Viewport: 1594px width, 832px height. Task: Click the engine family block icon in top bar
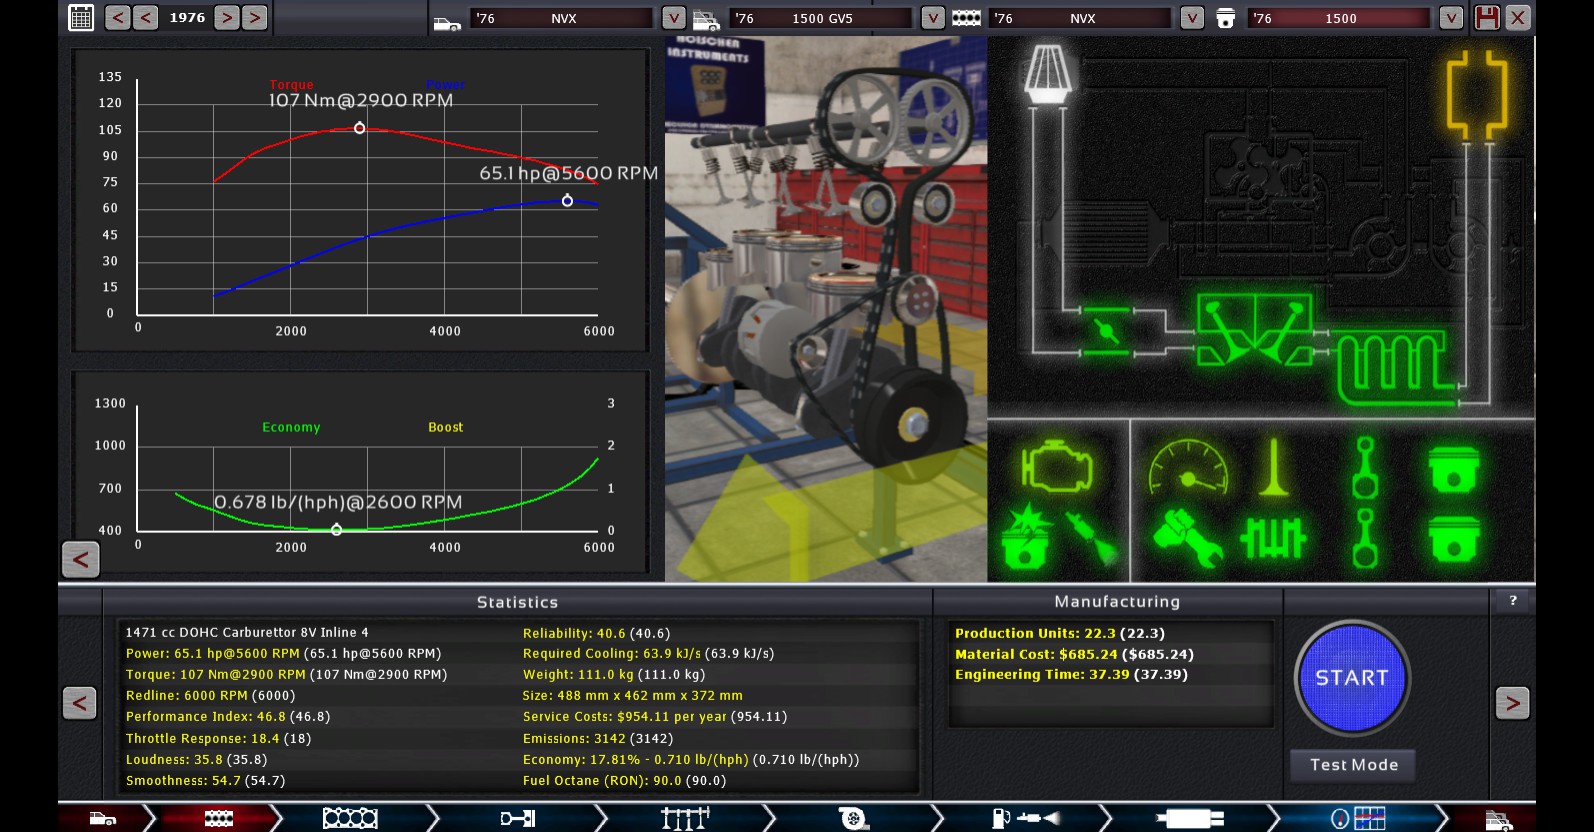coord(966,18)
